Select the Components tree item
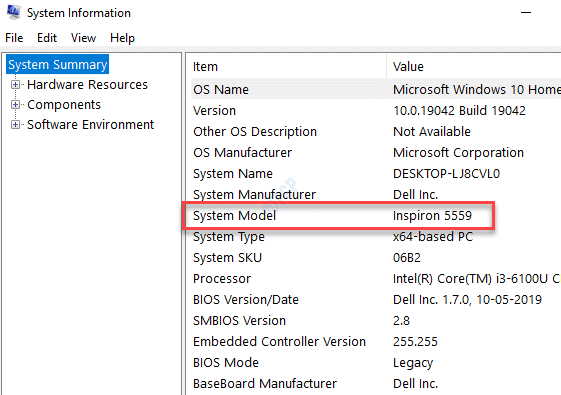The height and width of the screenshot is (395, 561). tap(64, 105)
